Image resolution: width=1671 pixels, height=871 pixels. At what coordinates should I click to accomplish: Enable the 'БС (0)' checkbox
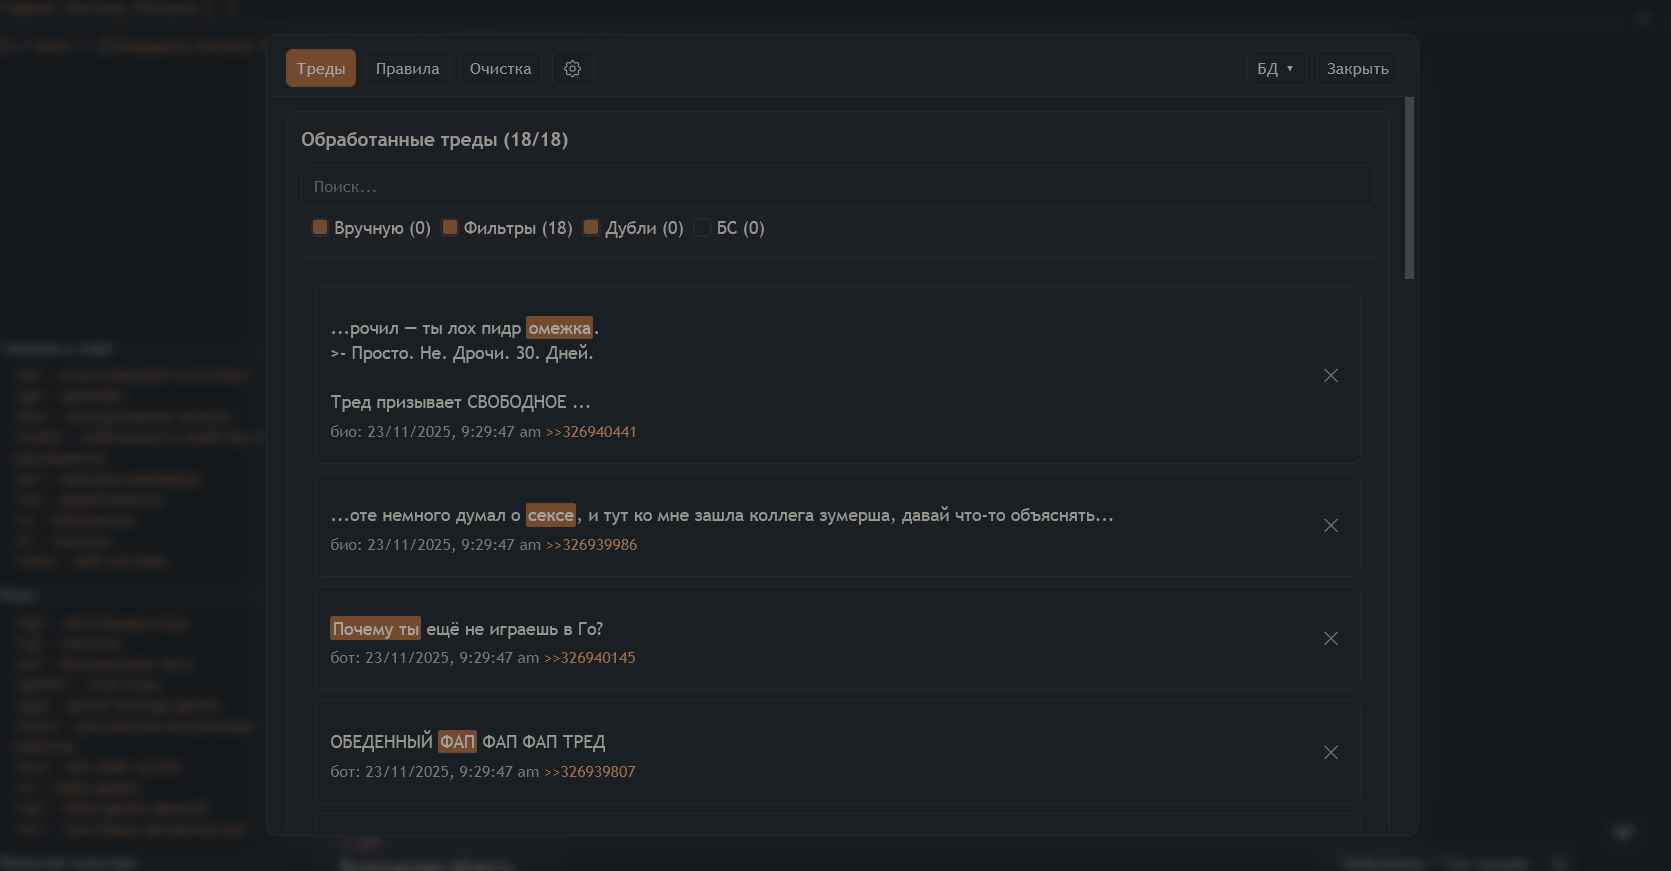[x=703, y=228]
